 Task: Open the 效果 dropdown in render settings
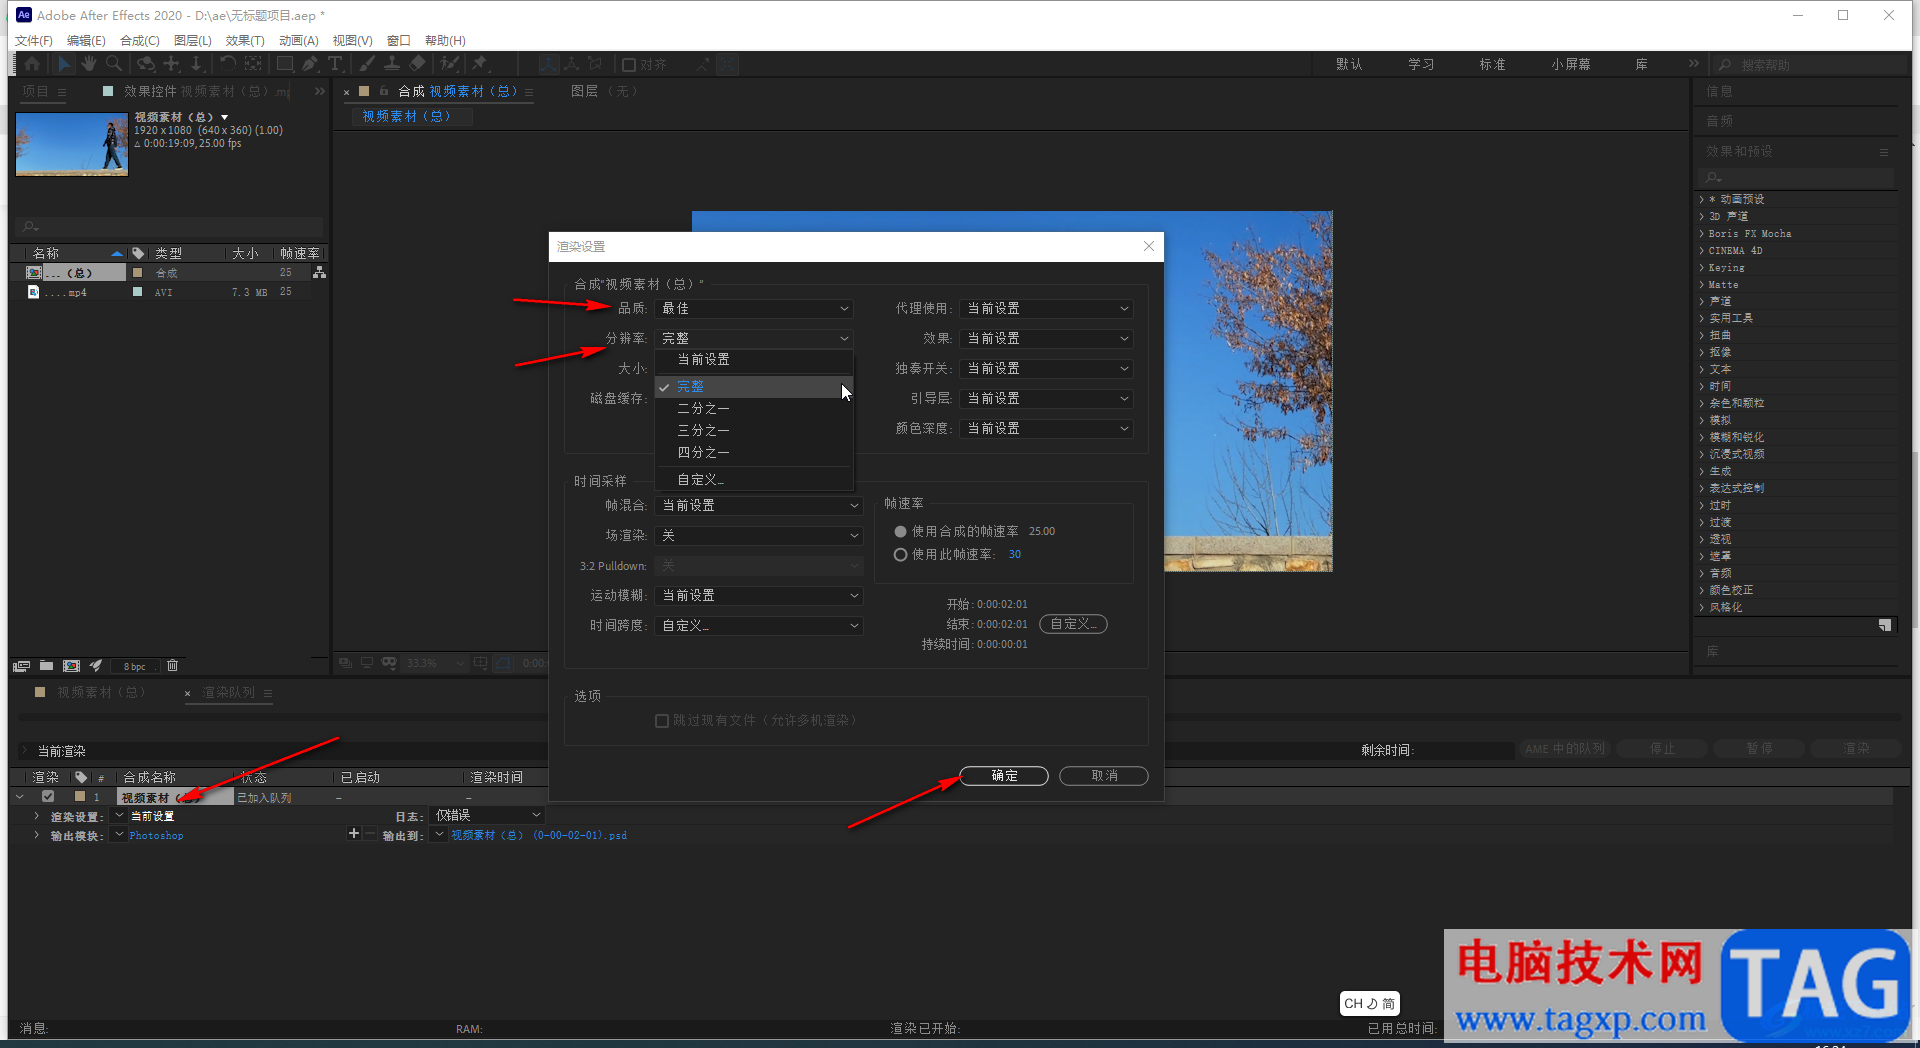(x=1046, y=339)
